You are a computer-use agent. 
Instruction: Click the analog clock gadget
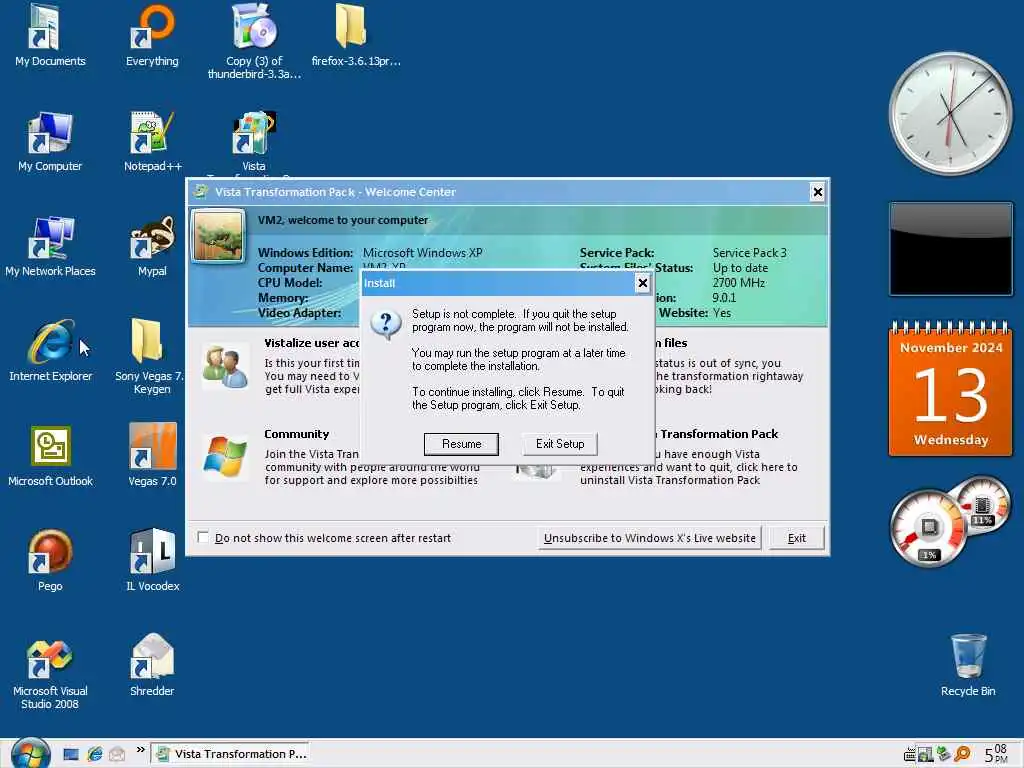click(x=951, y=114)
